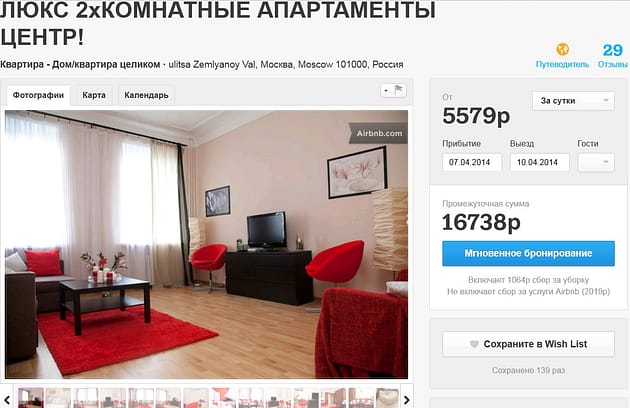630x408 pixels.
Task: Click the main living room photo
Action: (x=206, y=244)
